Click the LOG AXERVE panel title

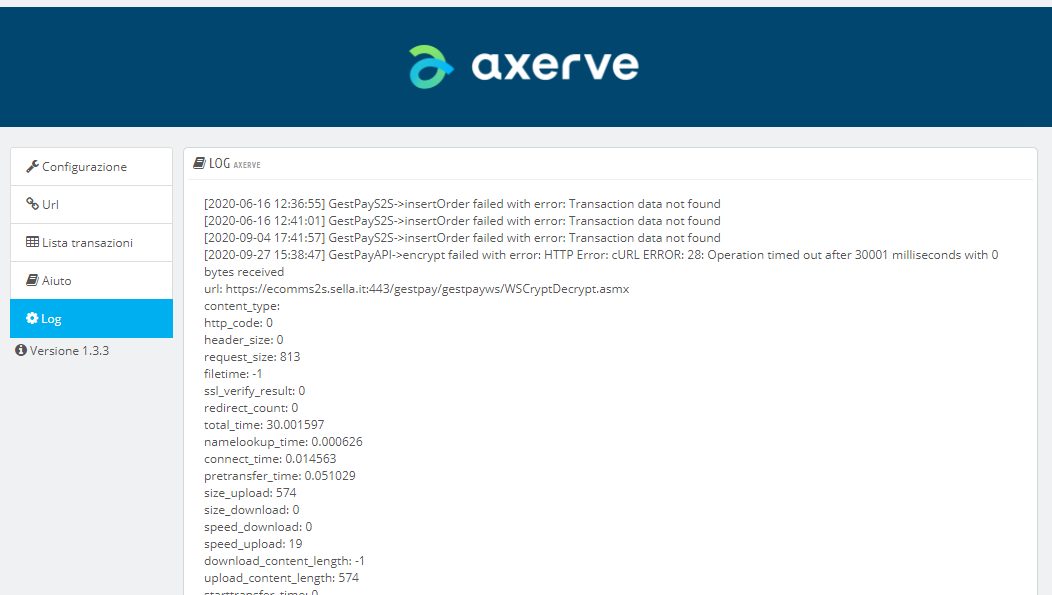[234, 164]
